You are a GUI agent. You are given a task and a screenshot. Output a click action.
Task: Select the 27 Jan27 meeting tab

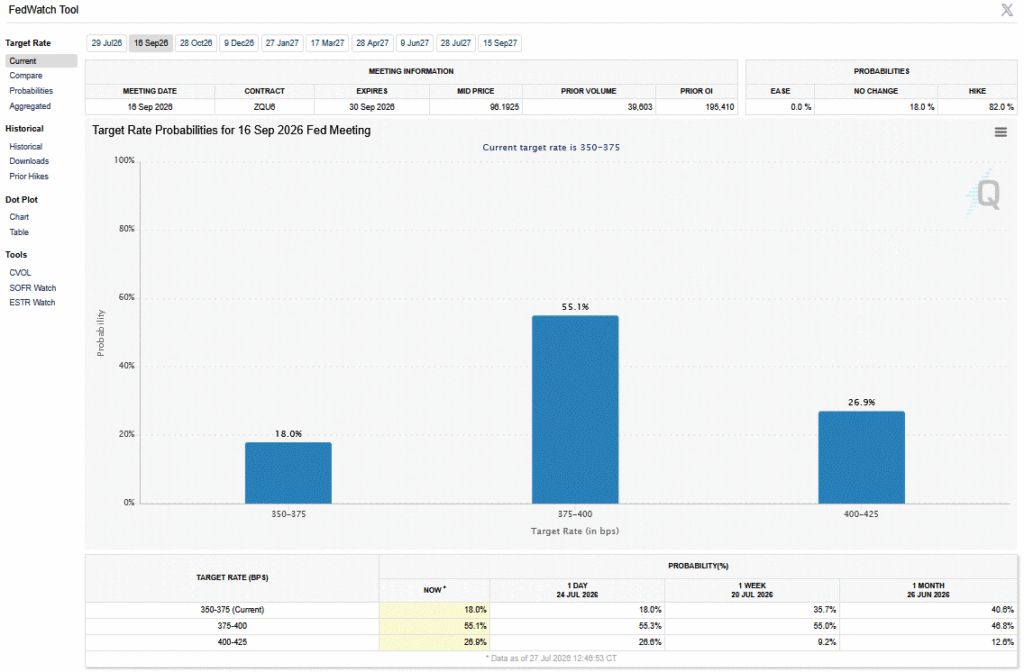282,43
